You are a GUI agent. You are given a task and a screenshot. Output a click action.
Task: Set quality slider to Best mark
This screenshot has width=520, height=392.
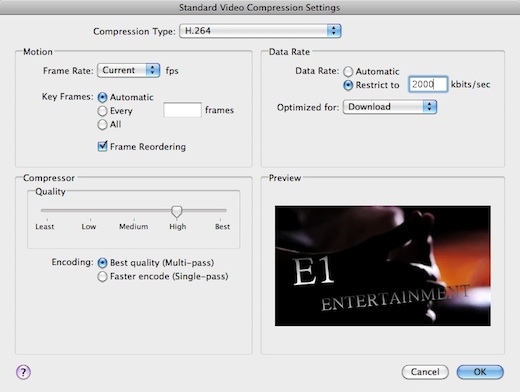pyautogui.click(x=220, y=211)
